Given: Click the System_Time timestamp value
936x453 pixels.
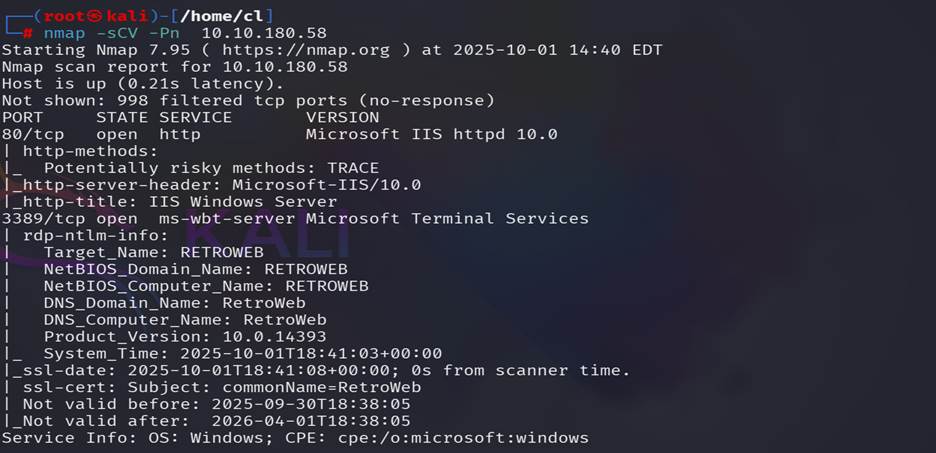Looking at the screenshot, I should point(310,353).
